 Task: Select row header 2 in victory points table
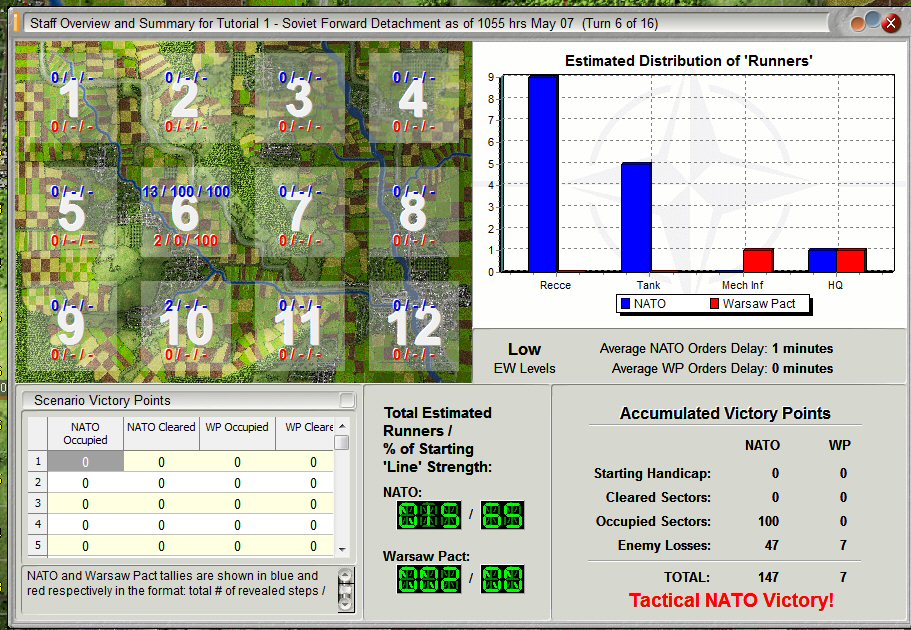click(x=38, y=482)
